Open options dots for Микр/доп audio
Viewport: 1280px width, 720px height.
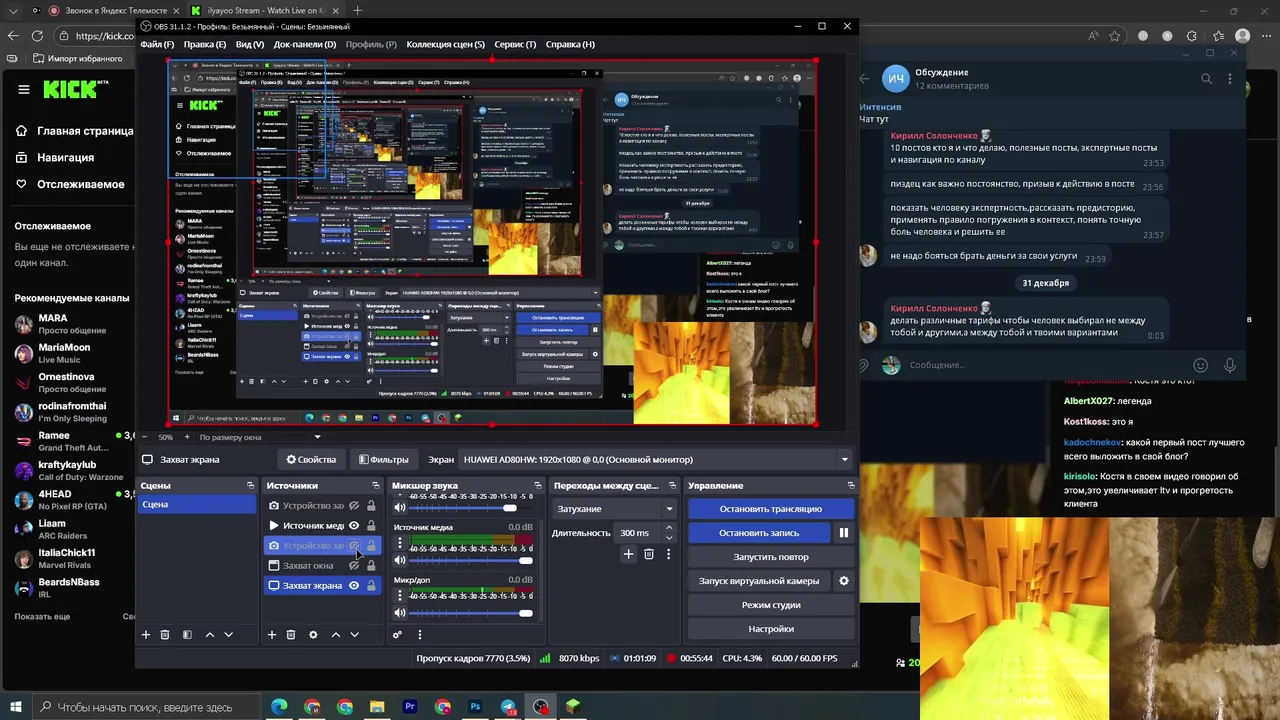point(400,596)
